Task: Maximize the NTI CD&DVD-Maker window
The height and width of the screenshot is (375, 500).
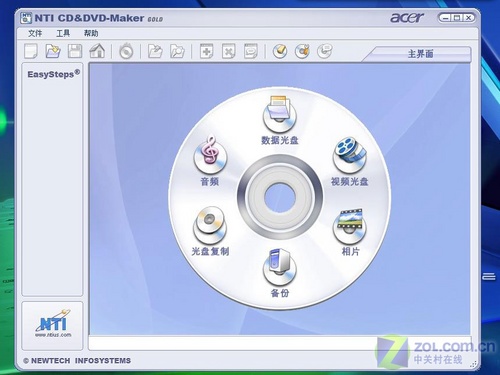Action: tap(457, 17)
